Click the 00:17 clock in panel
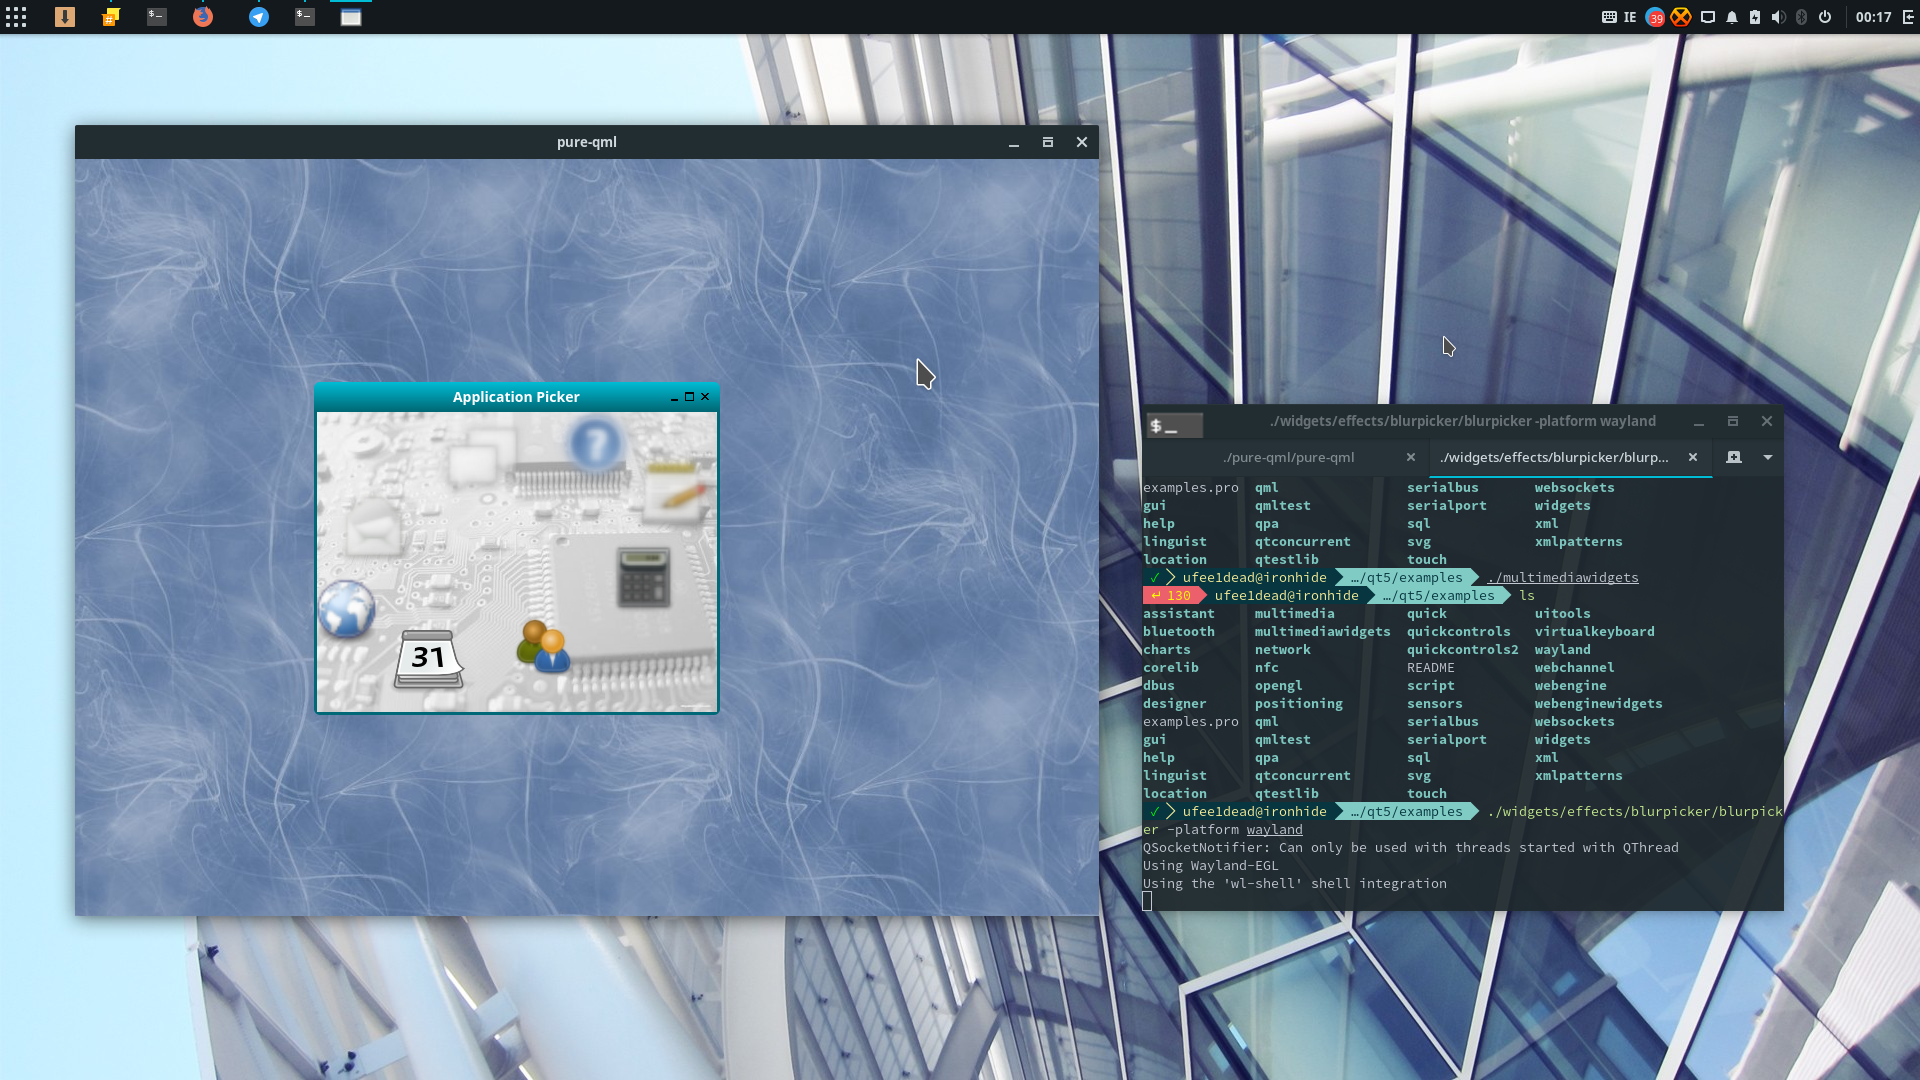 pyautogui.click(x=1873, y=17)
